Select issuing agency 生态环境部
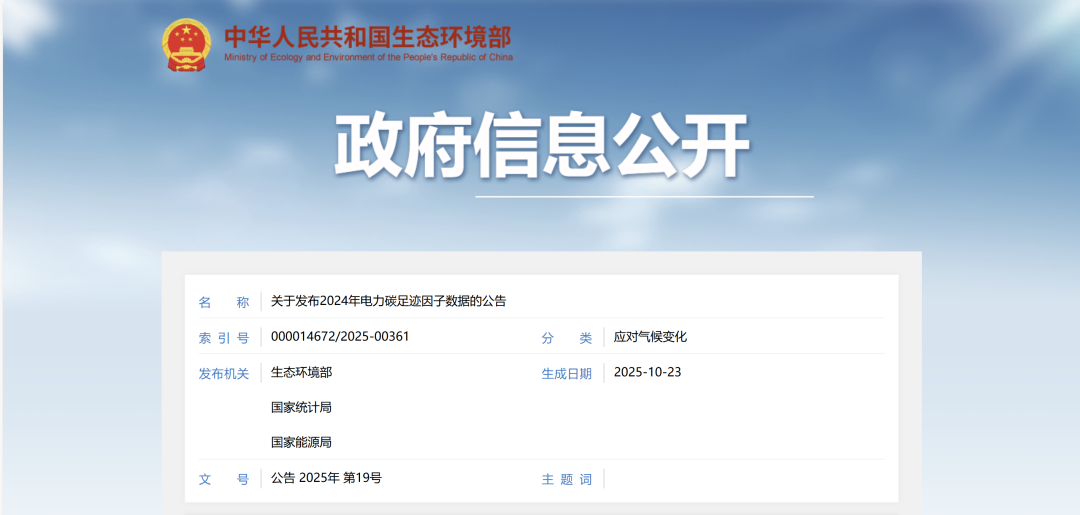1080x515 pixels. [301, 372]
